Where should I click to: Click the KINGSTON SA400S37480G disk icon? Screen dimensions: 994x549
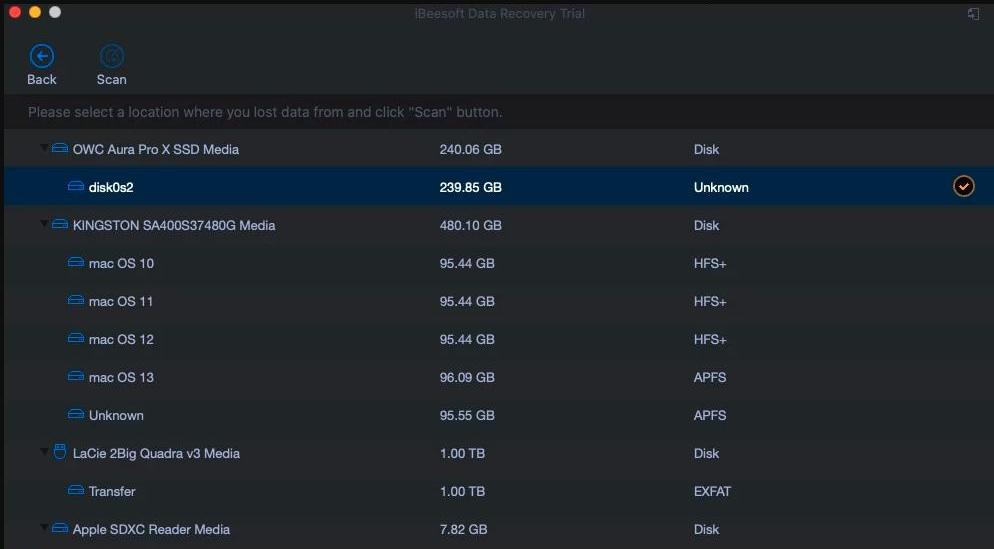(60, 224)
